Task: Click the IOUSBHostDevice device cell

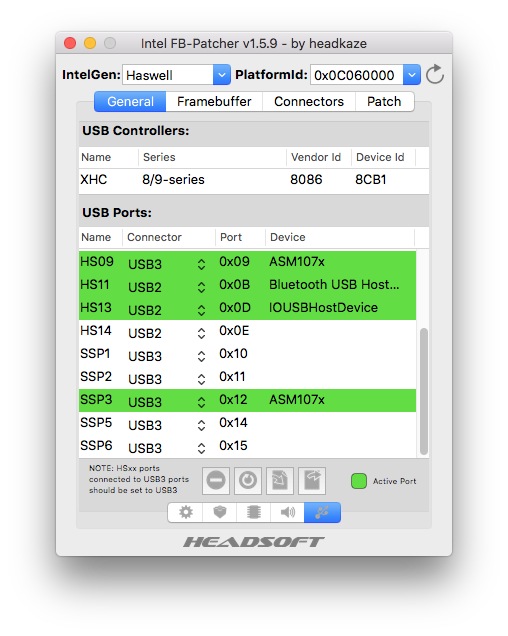Action: [323, 308]
